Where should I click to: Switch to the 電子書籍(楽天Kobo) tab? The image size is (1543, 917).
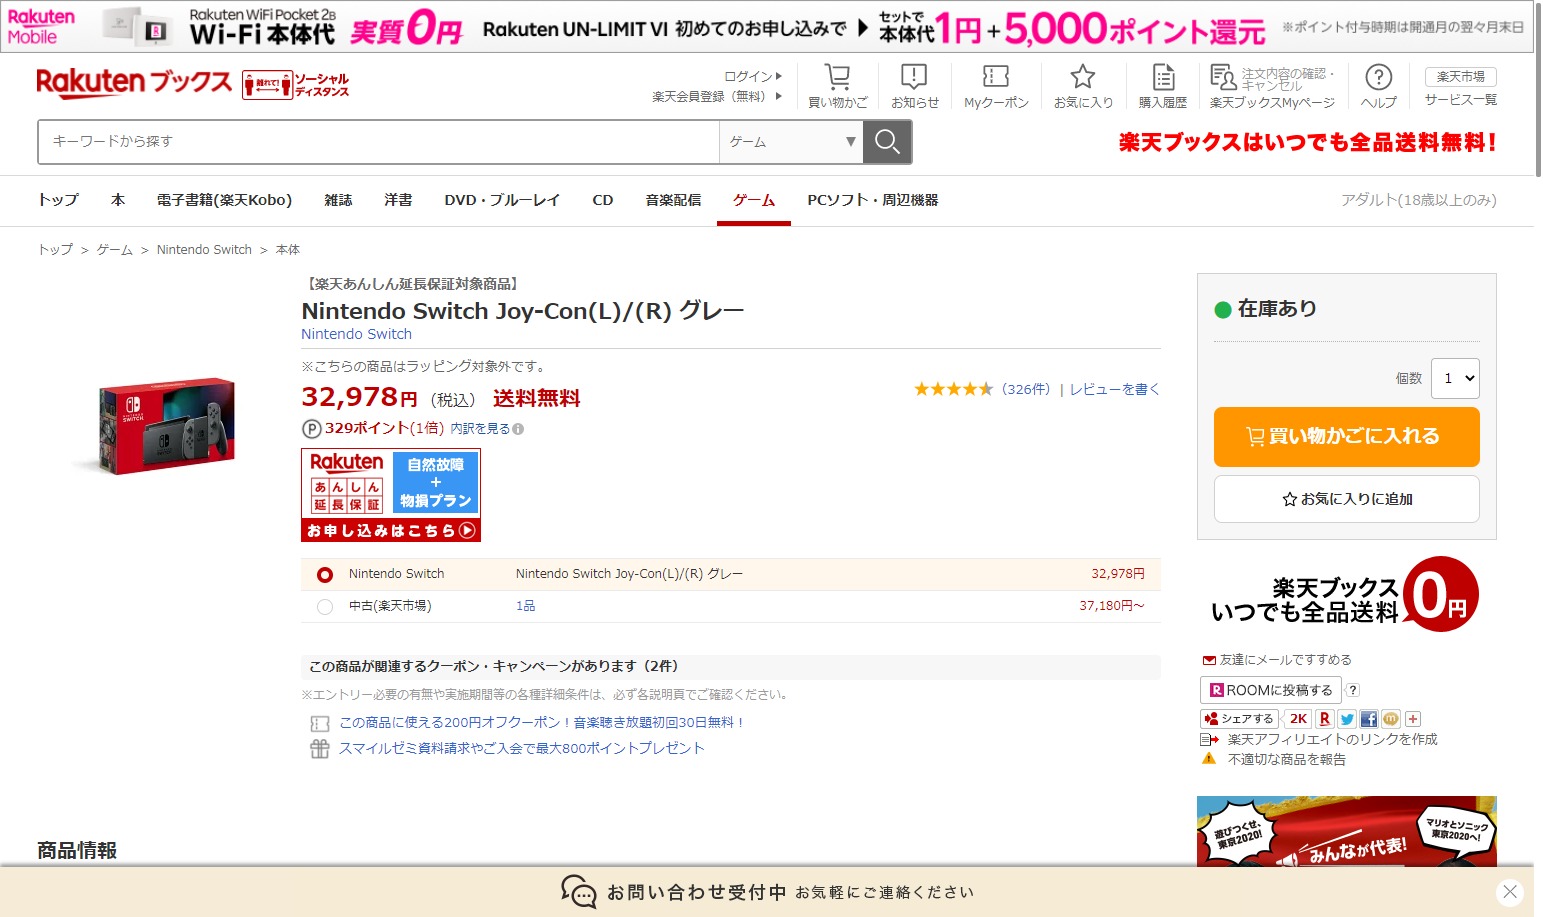225,200
